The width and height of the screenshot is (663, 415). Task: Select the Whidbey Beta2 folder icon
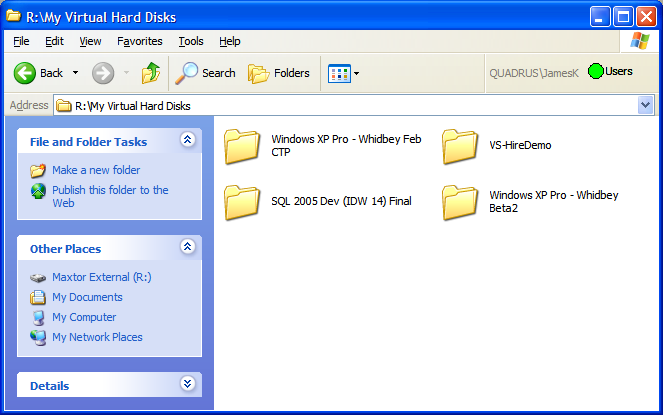460,203
